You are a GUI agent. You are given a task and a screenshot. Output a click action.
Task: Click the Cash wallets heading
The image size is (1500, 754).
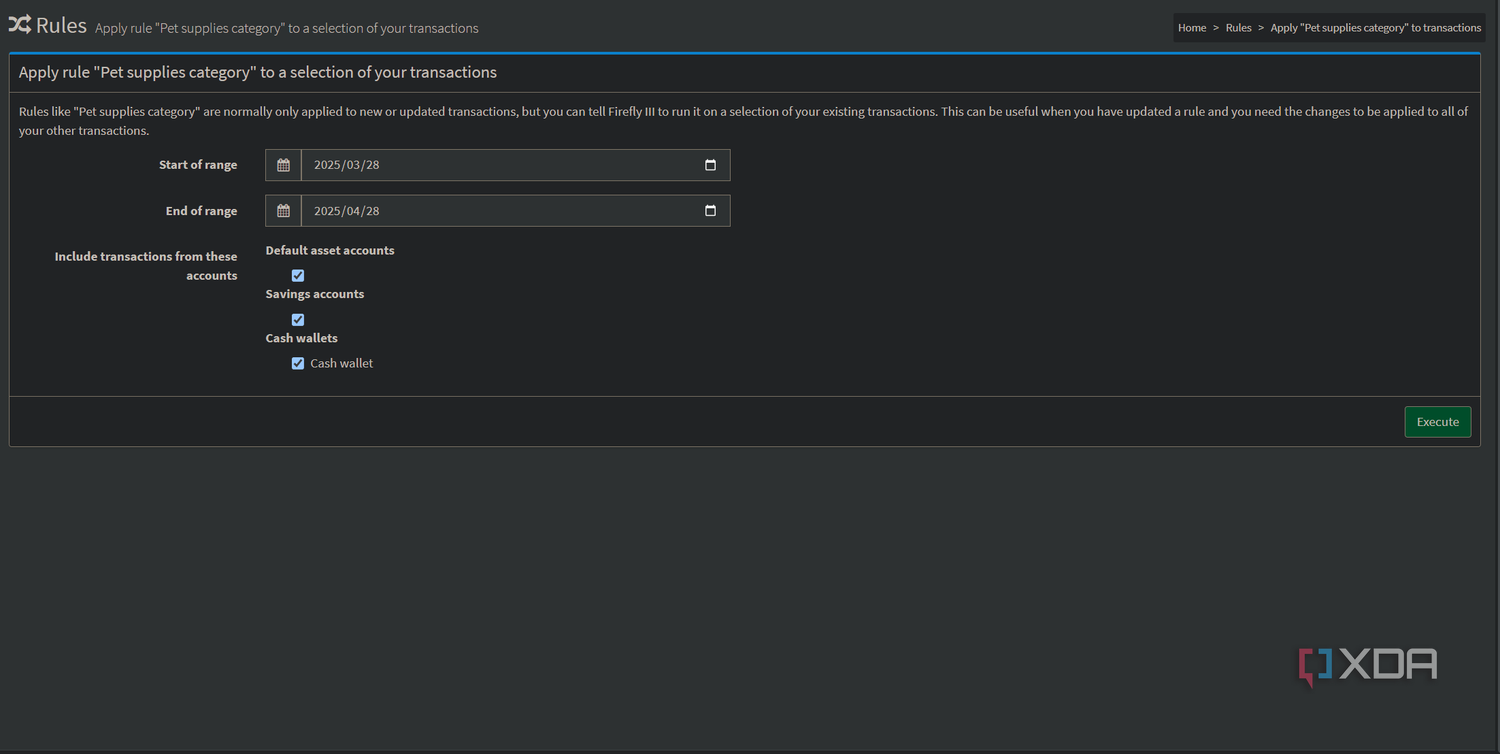tap(302, 338)
